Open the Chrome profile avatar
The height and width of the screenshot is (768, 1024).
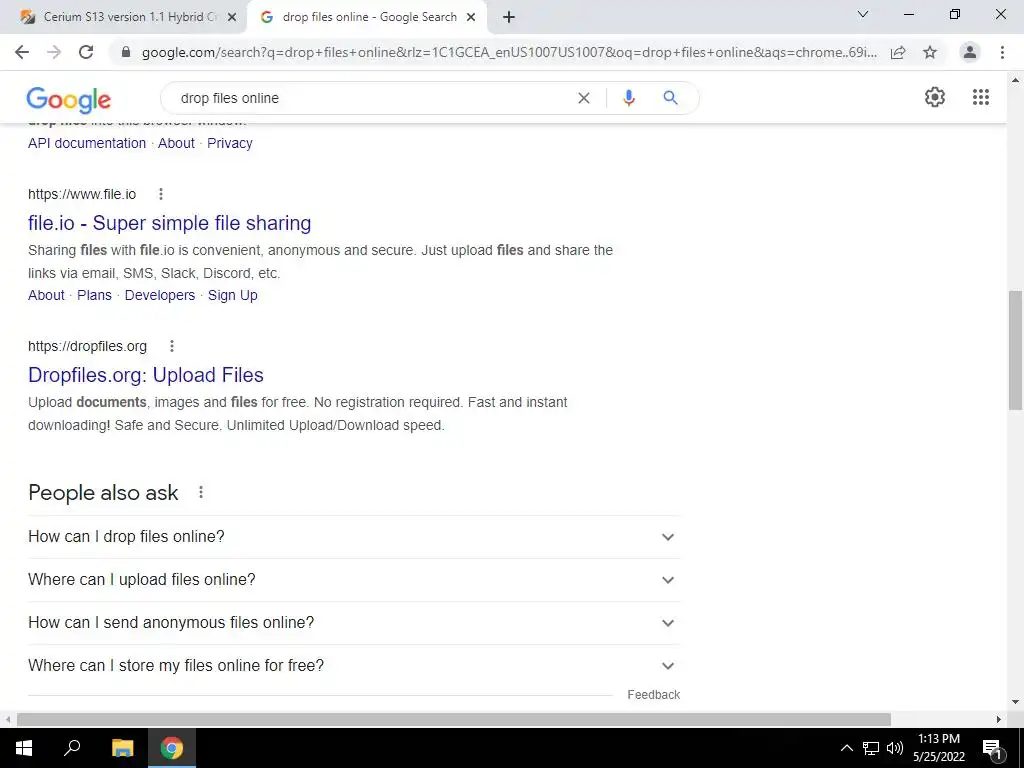pyautogui.click(x=970, y=52)
